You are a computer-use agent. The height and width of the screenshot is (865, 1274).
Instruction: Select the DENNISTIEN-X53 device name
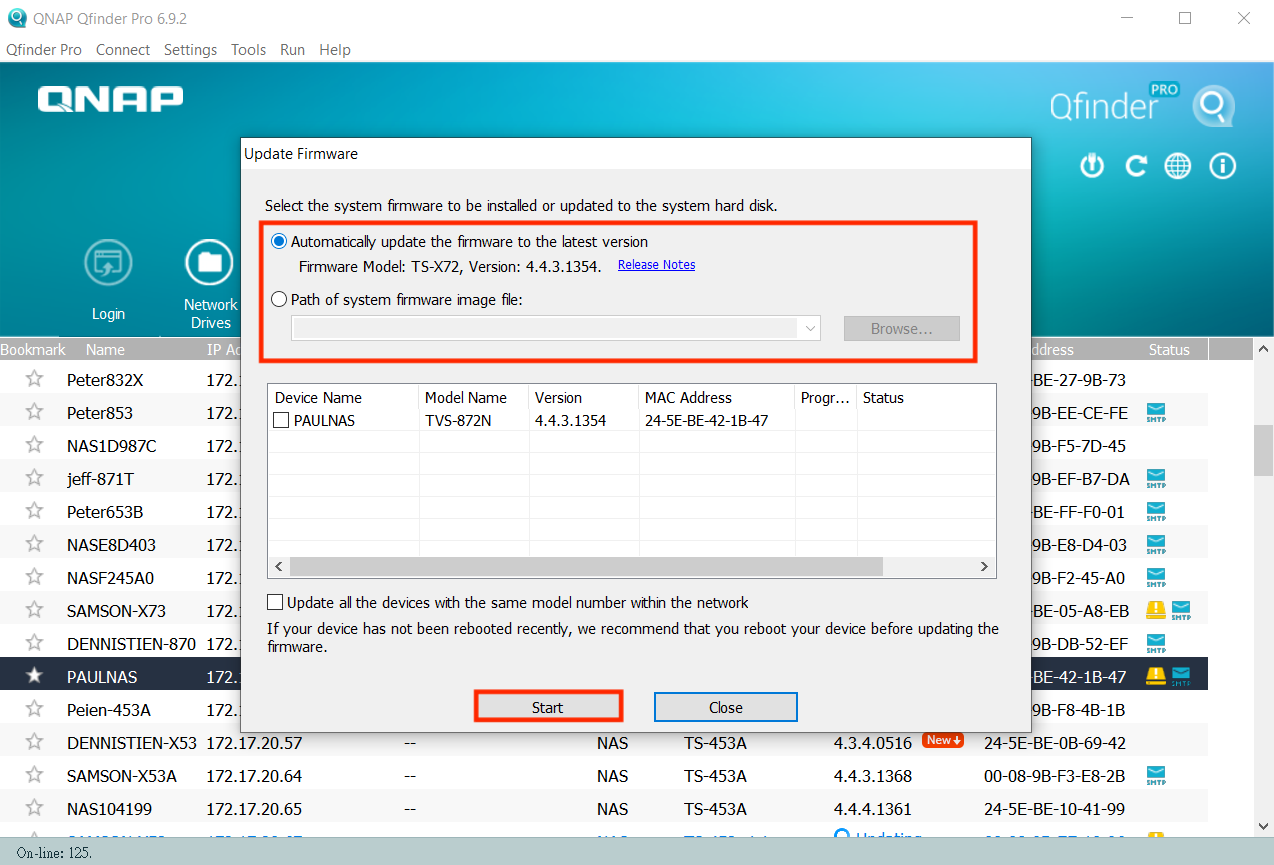coord(132,743)
